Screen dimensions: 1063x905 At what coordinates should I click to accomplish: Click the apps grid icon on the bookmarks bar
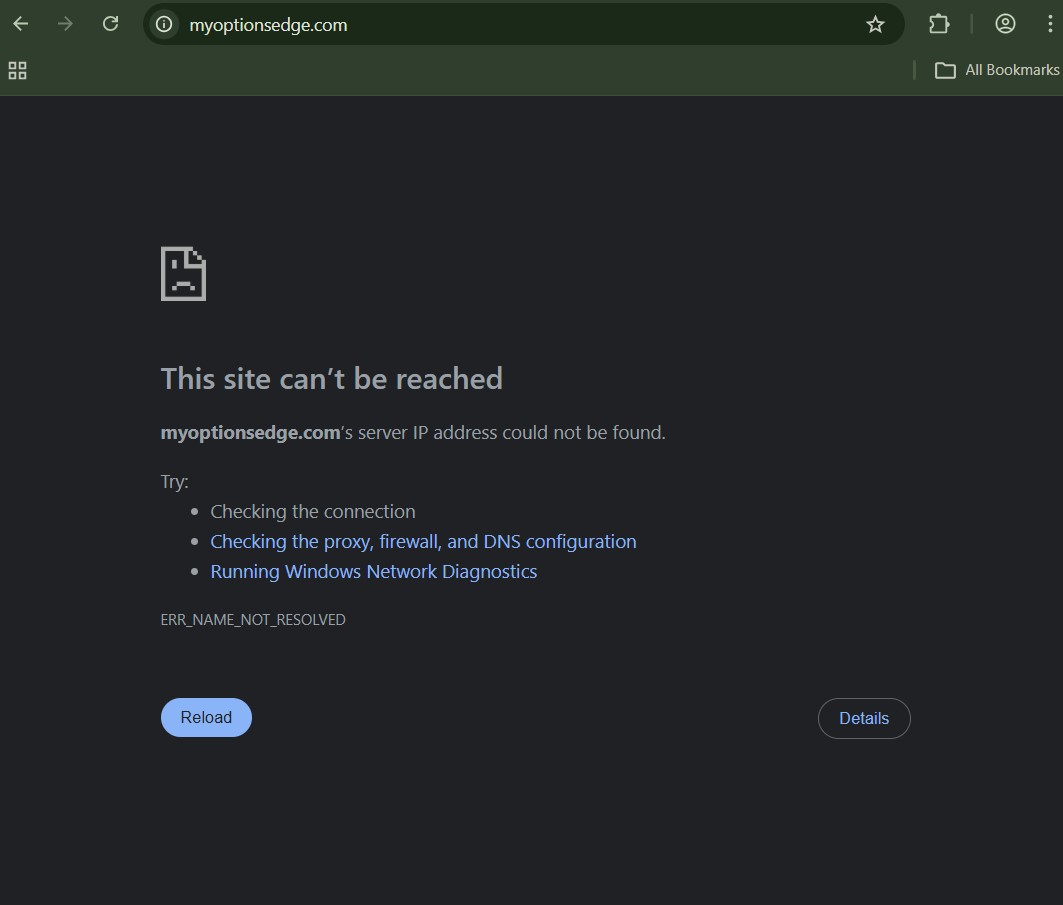[17, 70]
